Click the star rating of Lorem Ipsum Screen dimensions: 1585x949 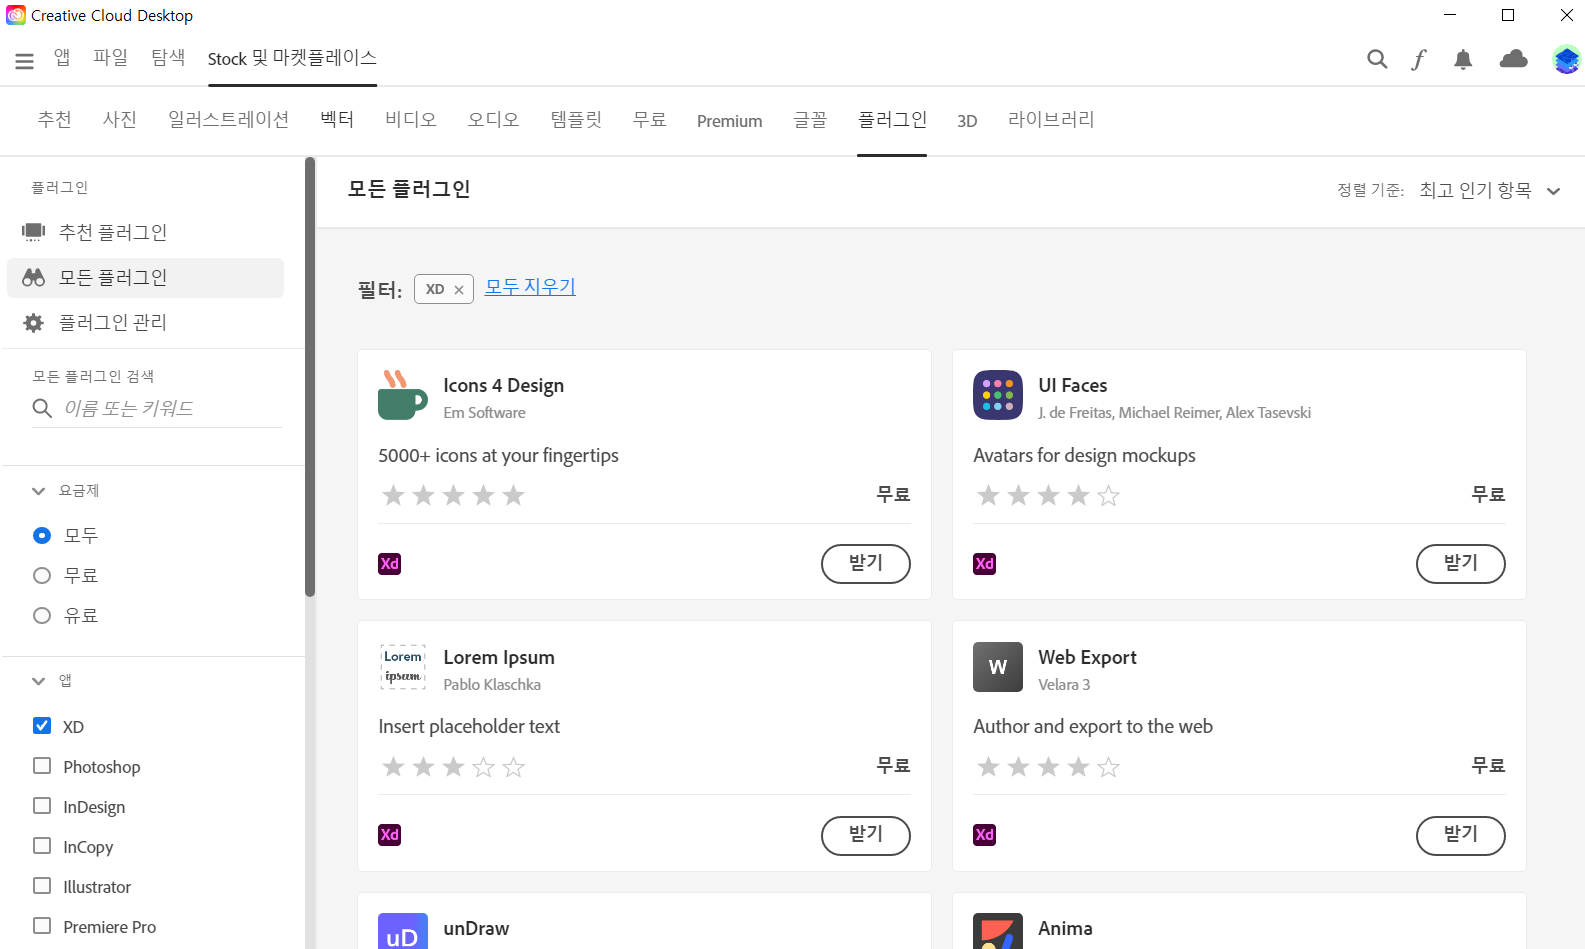tap(453, 767)
